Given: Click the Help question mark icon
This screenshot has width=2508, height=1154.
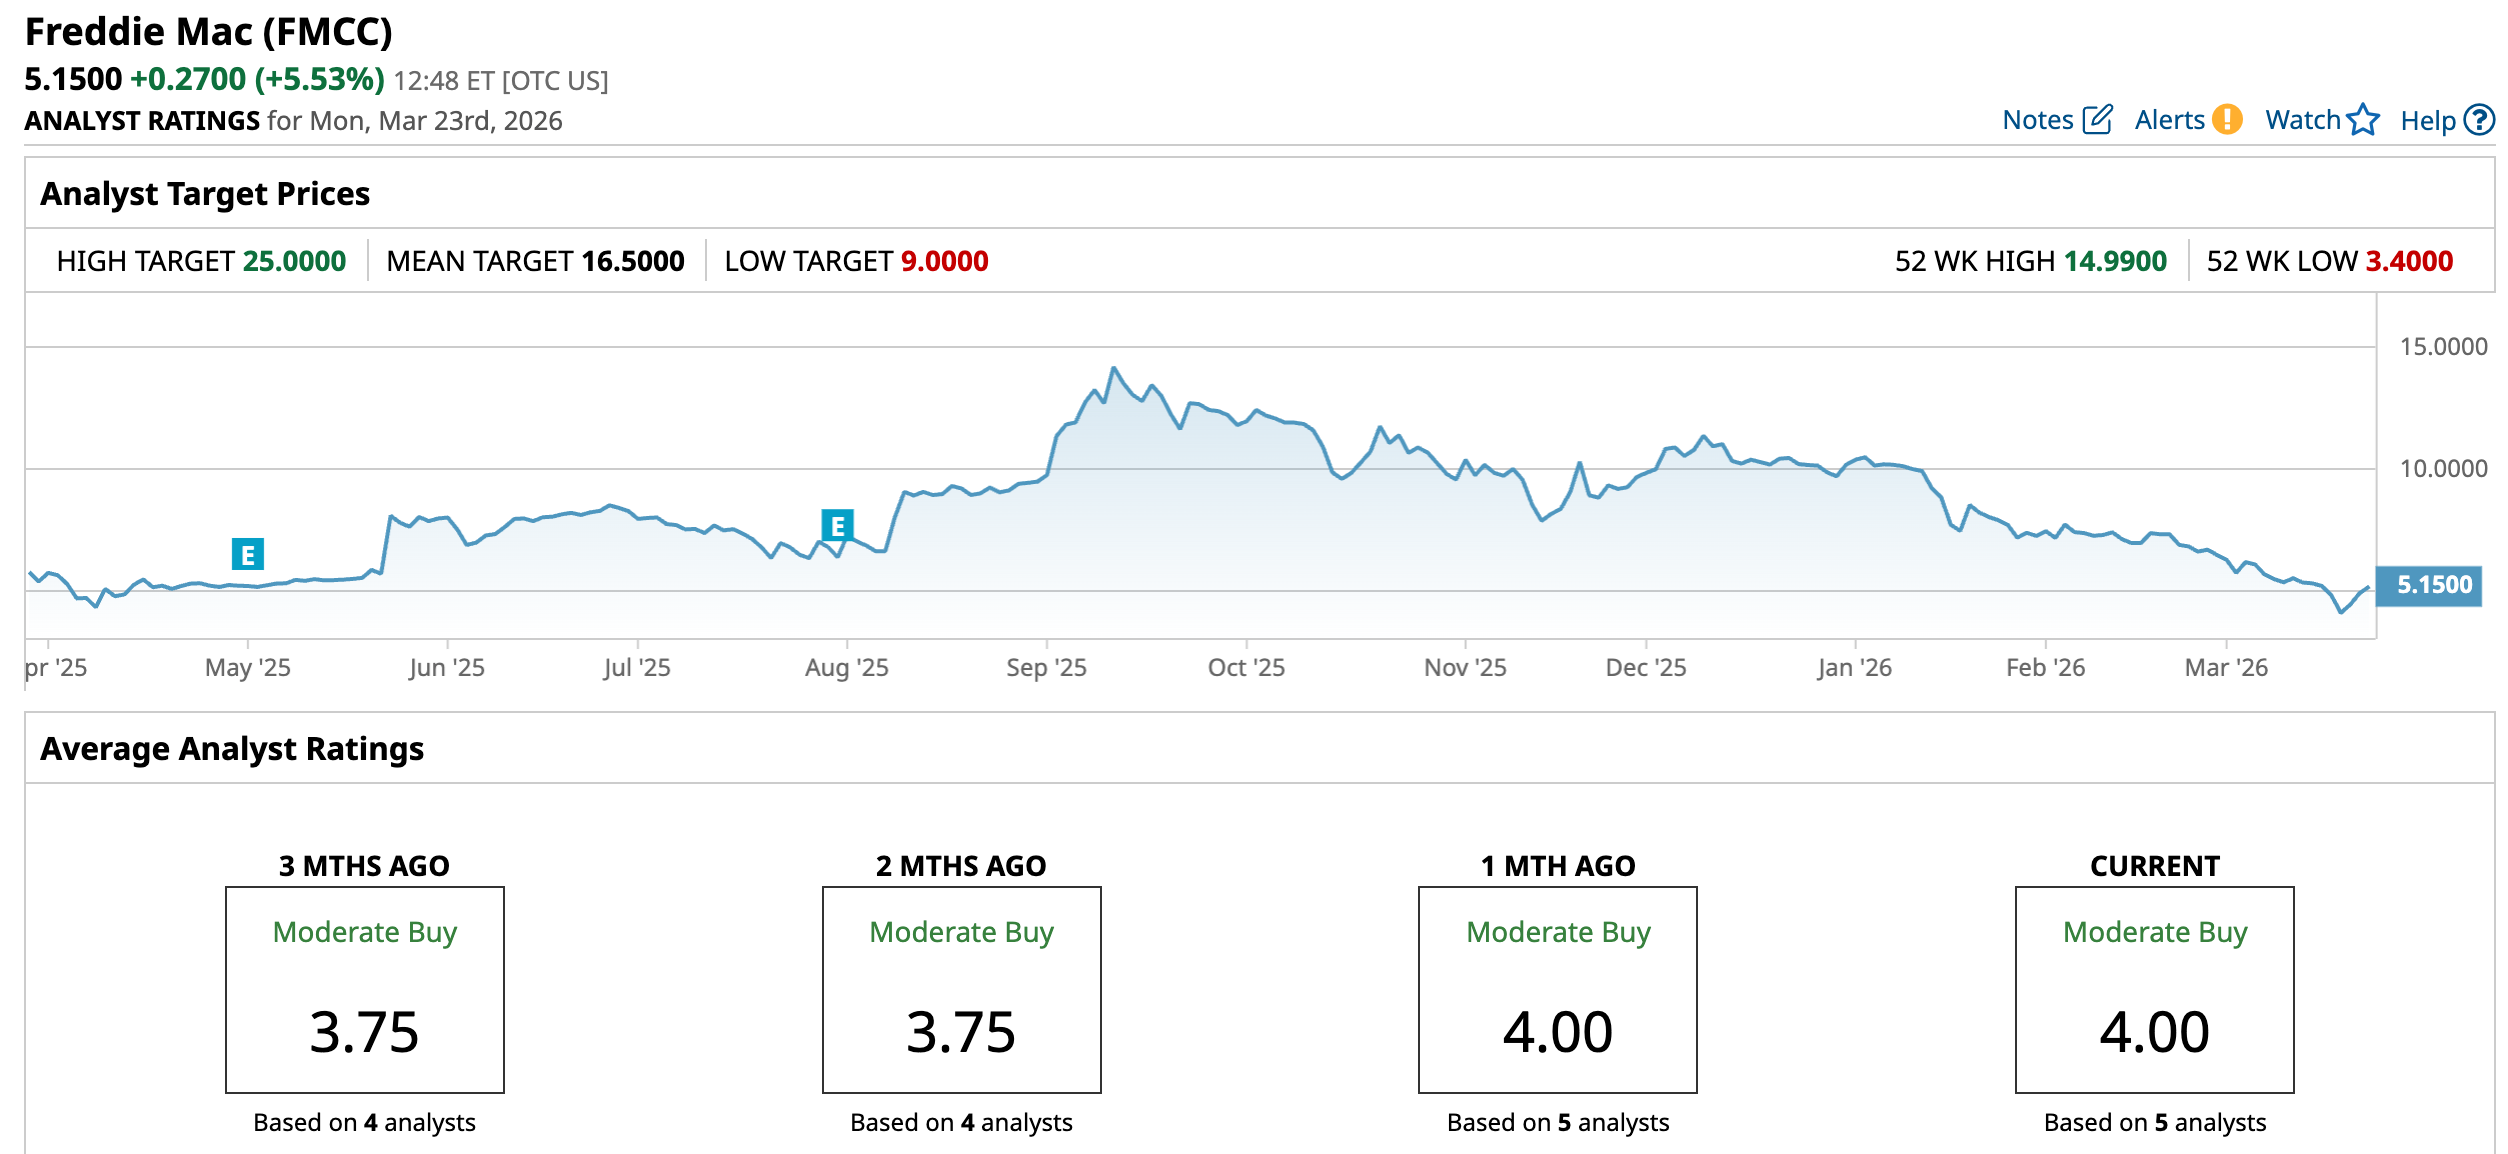Looking at the screenshot, I should 2479,120.
